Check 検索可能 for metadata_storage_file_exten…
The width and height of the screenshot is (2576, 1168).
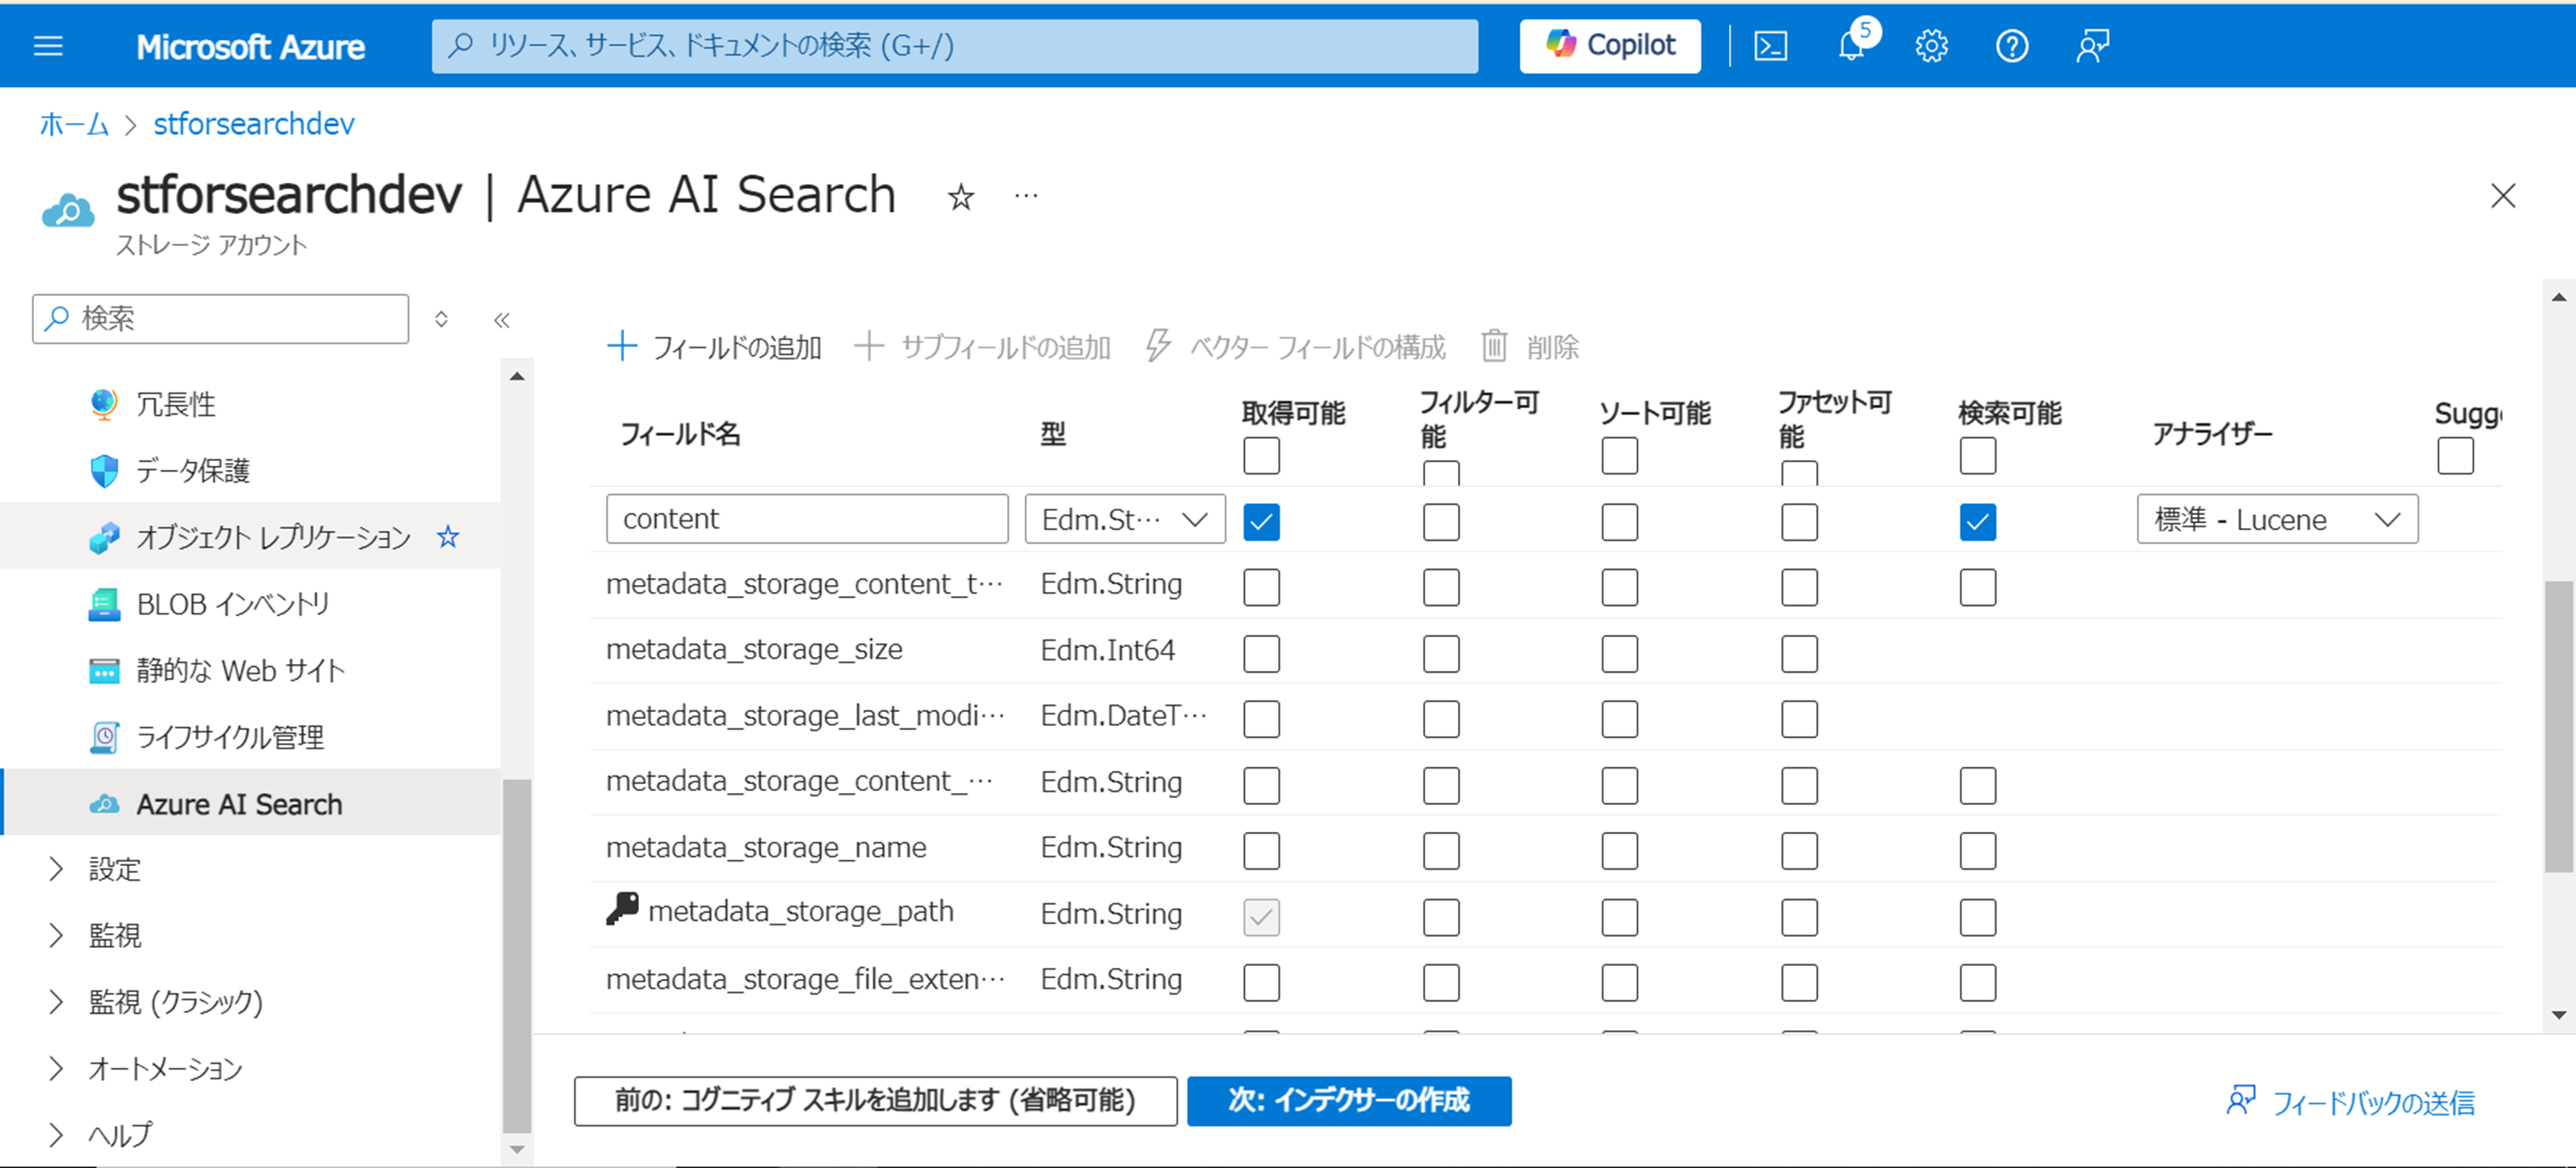pos(1977,983)
